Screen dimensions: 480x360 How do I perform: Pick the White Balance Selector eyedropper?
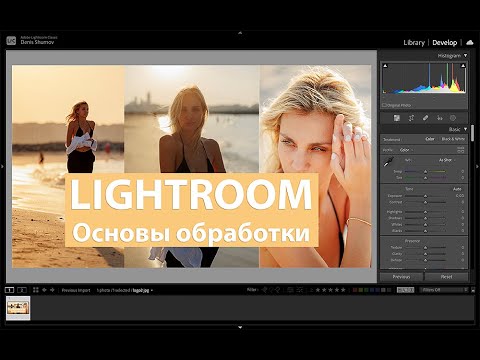pyautogui.click(x=388, y=162)
